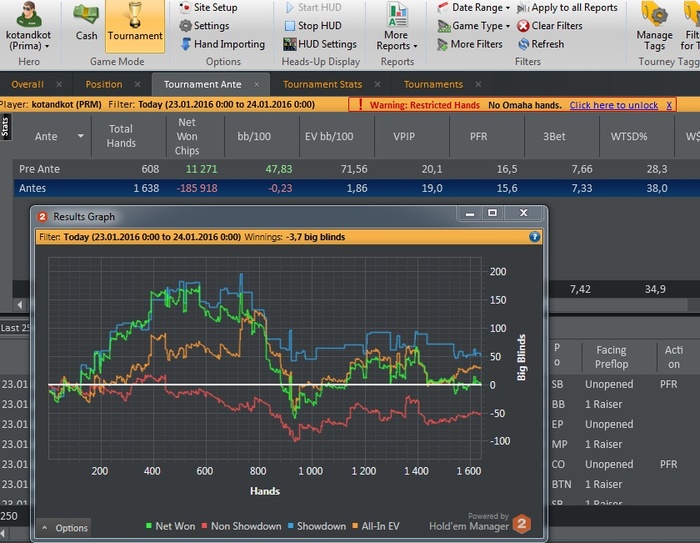
Task: Click Stop HUD
Action: (313, 26)
